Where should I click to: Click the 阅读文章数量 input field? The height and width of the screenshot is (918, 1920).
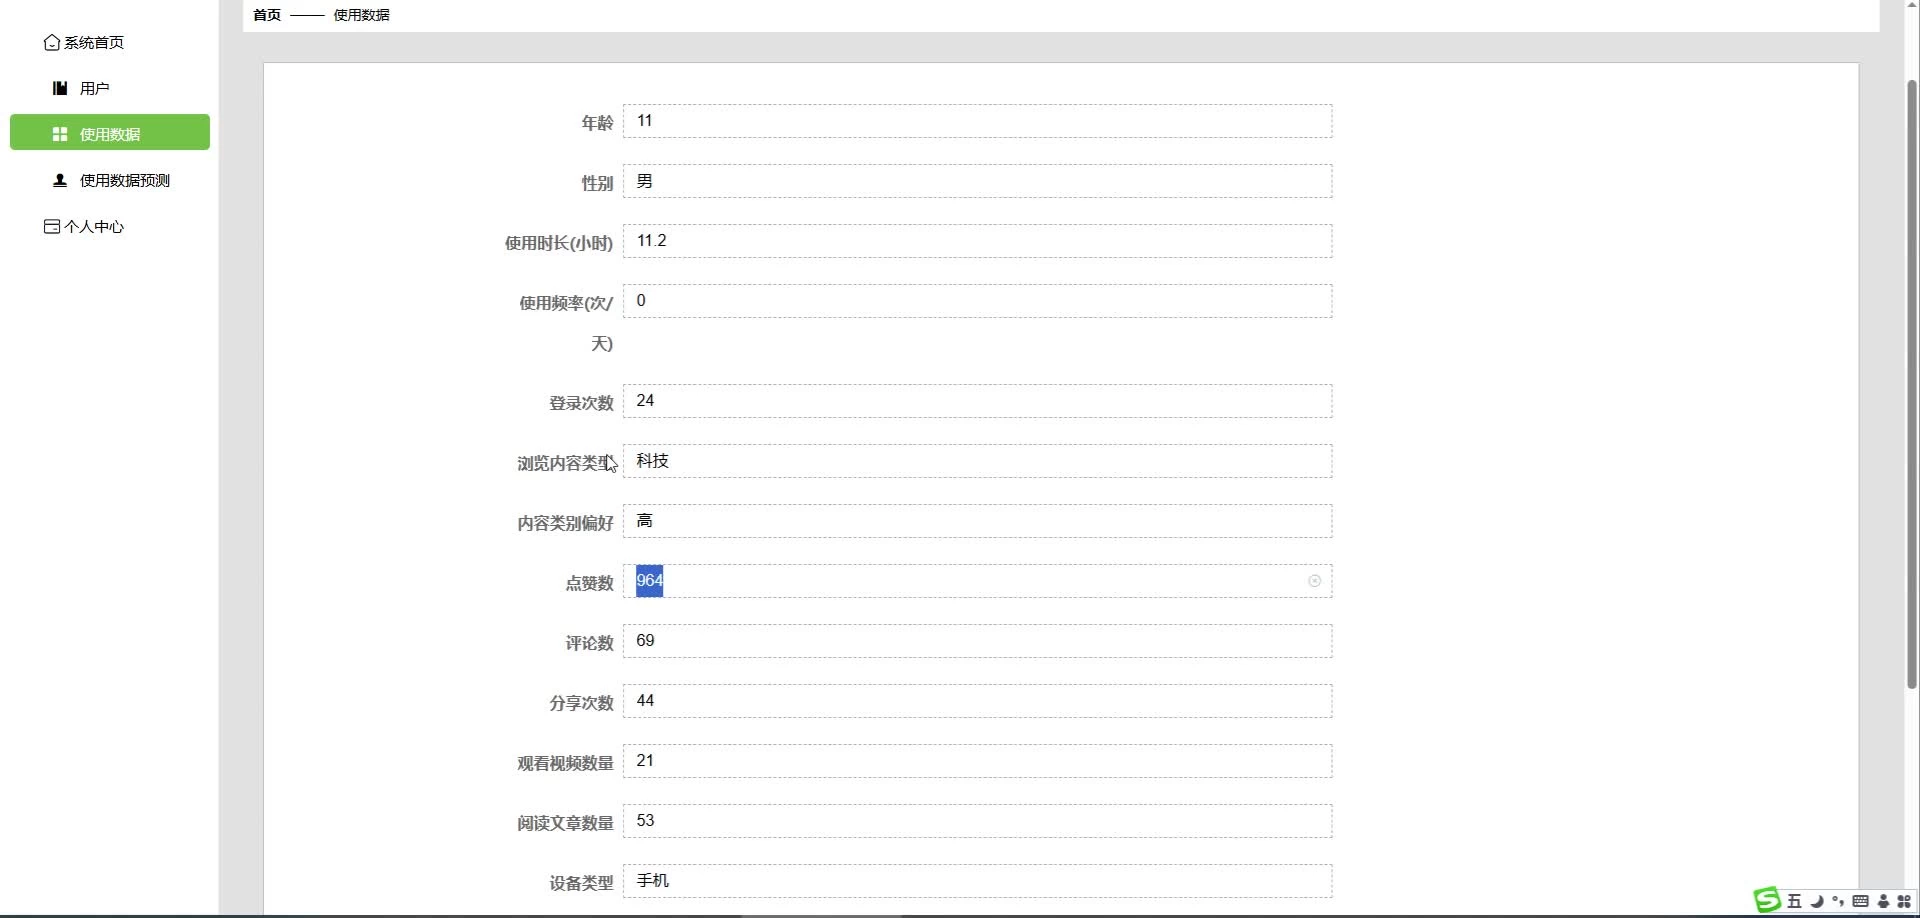pyautogui.click(x=977, y=821)
